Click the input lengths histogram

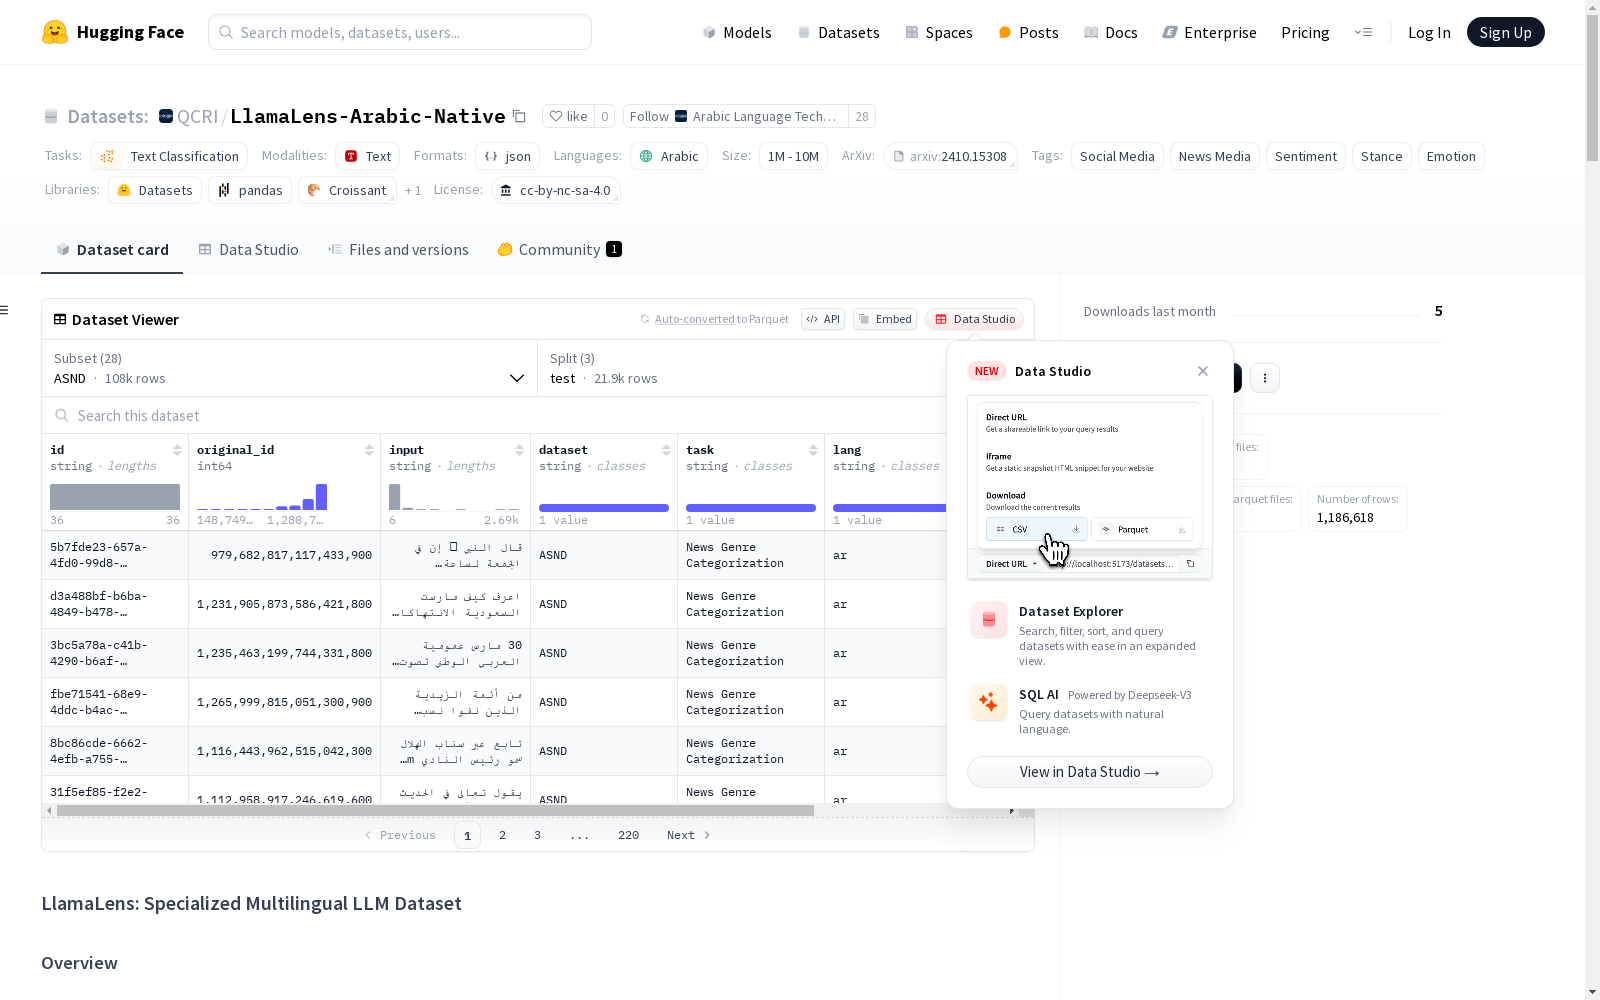click(454, 497)
